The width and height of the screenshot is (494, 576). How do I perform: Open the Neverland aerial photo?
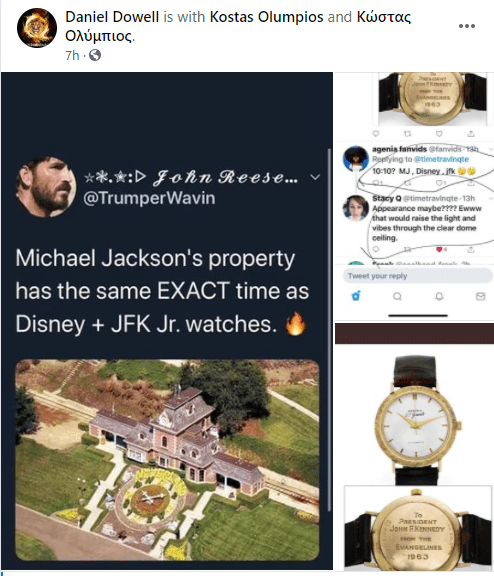(167, 460)
